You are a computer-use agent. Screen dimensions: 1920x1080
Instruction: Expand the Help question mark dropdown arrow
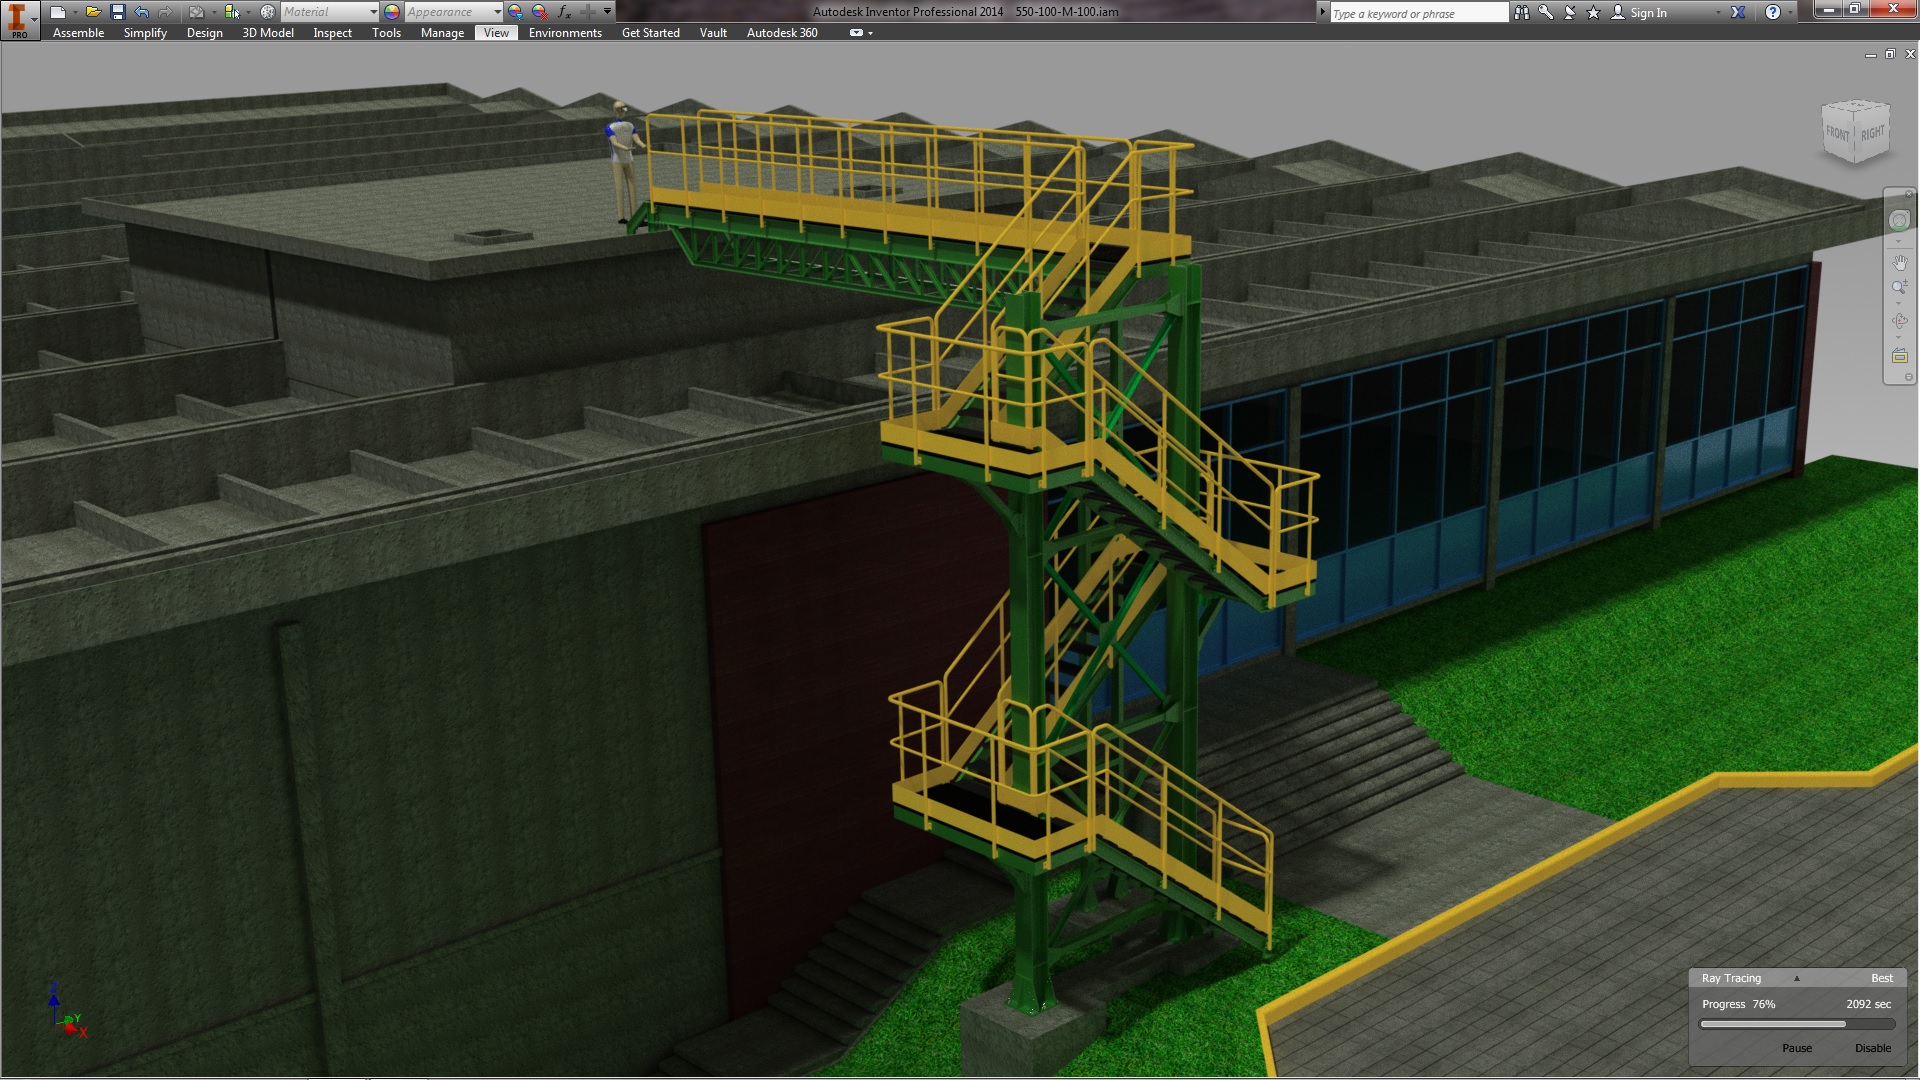[1790, 12]
